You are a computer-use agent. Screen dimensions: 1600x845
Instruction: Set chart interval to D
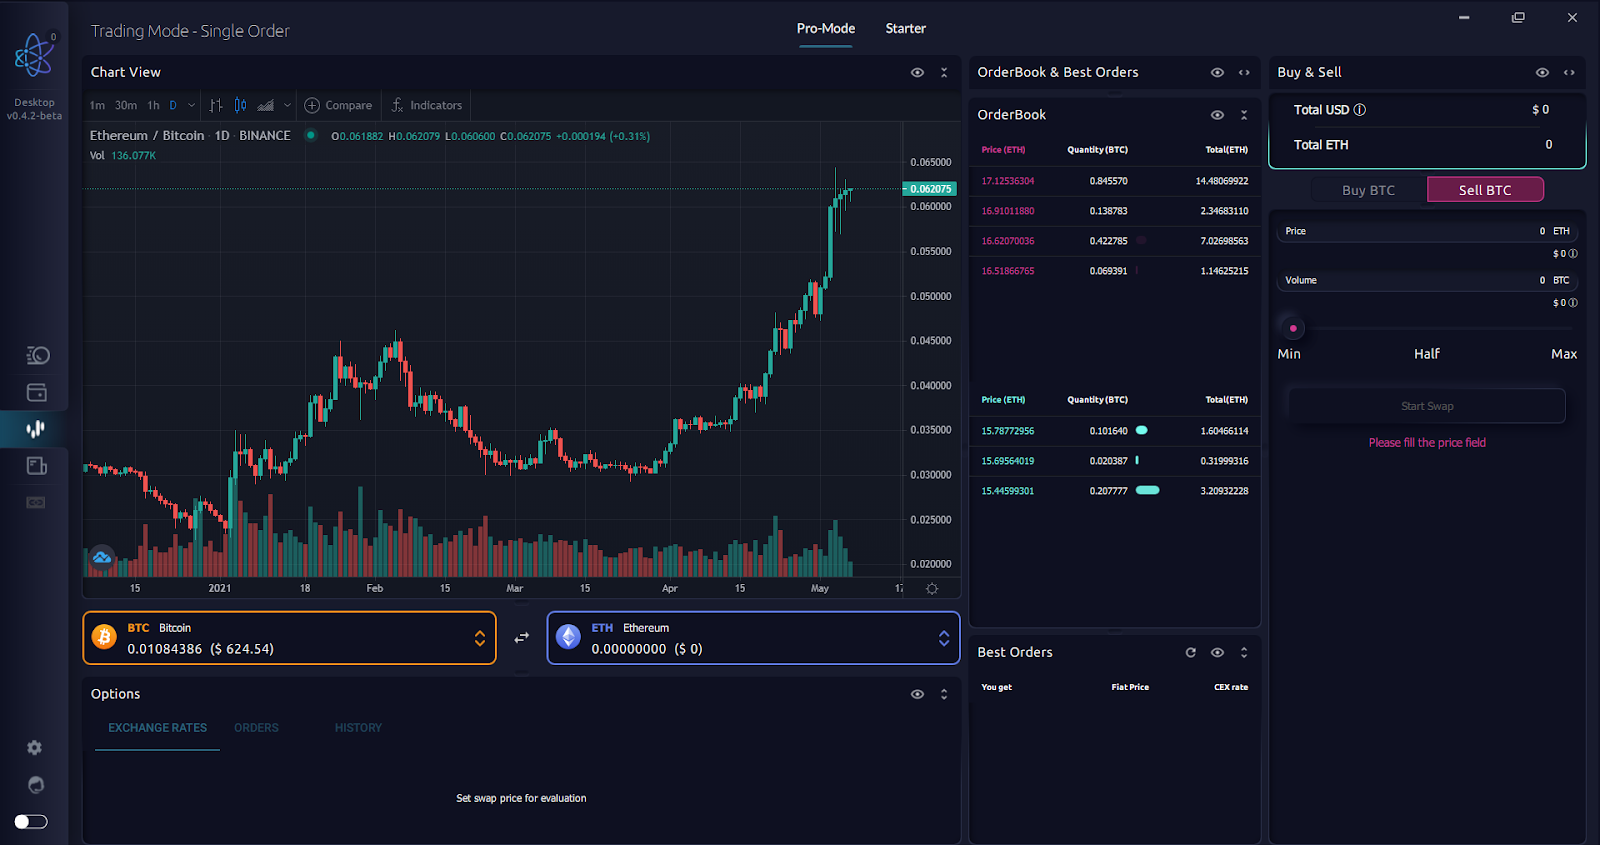(173, 105)
